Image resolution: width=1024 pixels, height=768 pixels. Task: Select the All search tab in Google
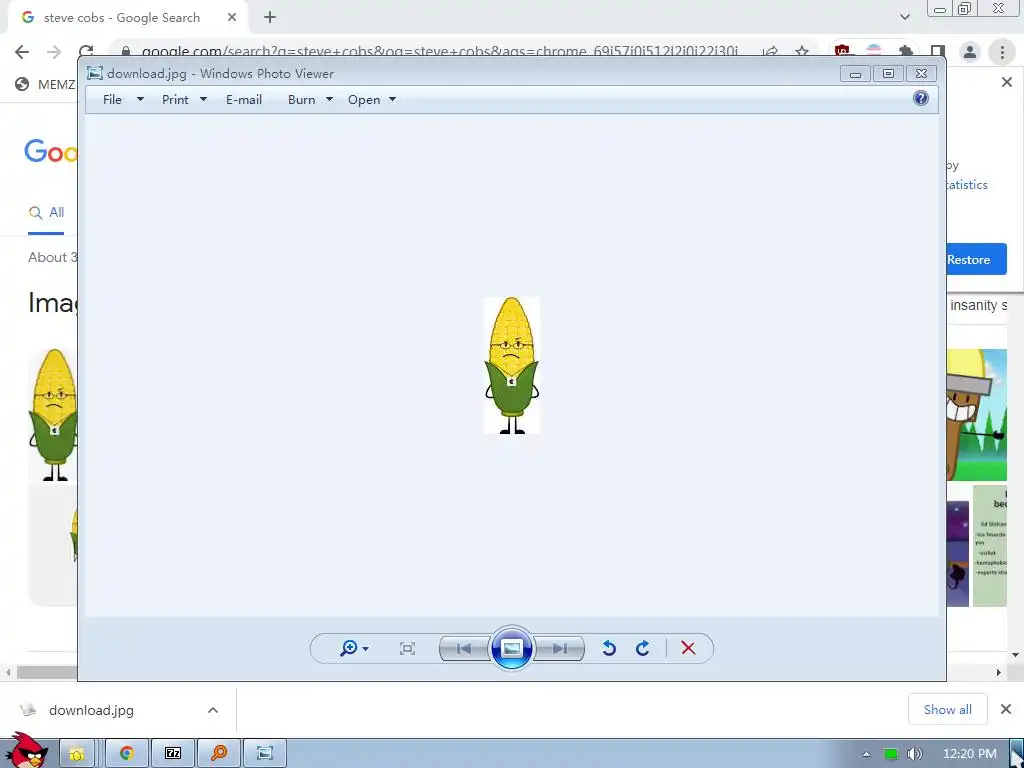click(46, 212)
